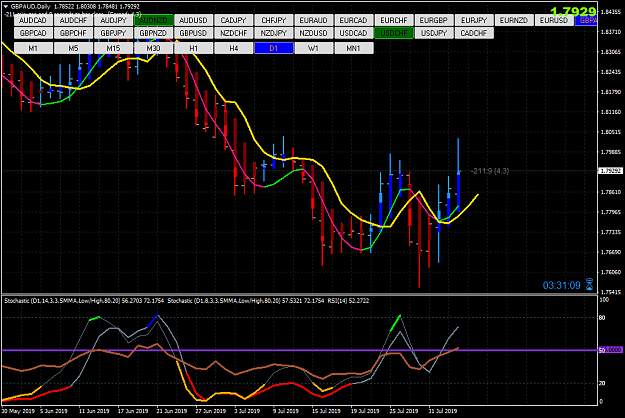The height and width of the screenshot is (418, 625).
Task: Load the GBPCHF symbol
Action: click(x=73, y=33)
